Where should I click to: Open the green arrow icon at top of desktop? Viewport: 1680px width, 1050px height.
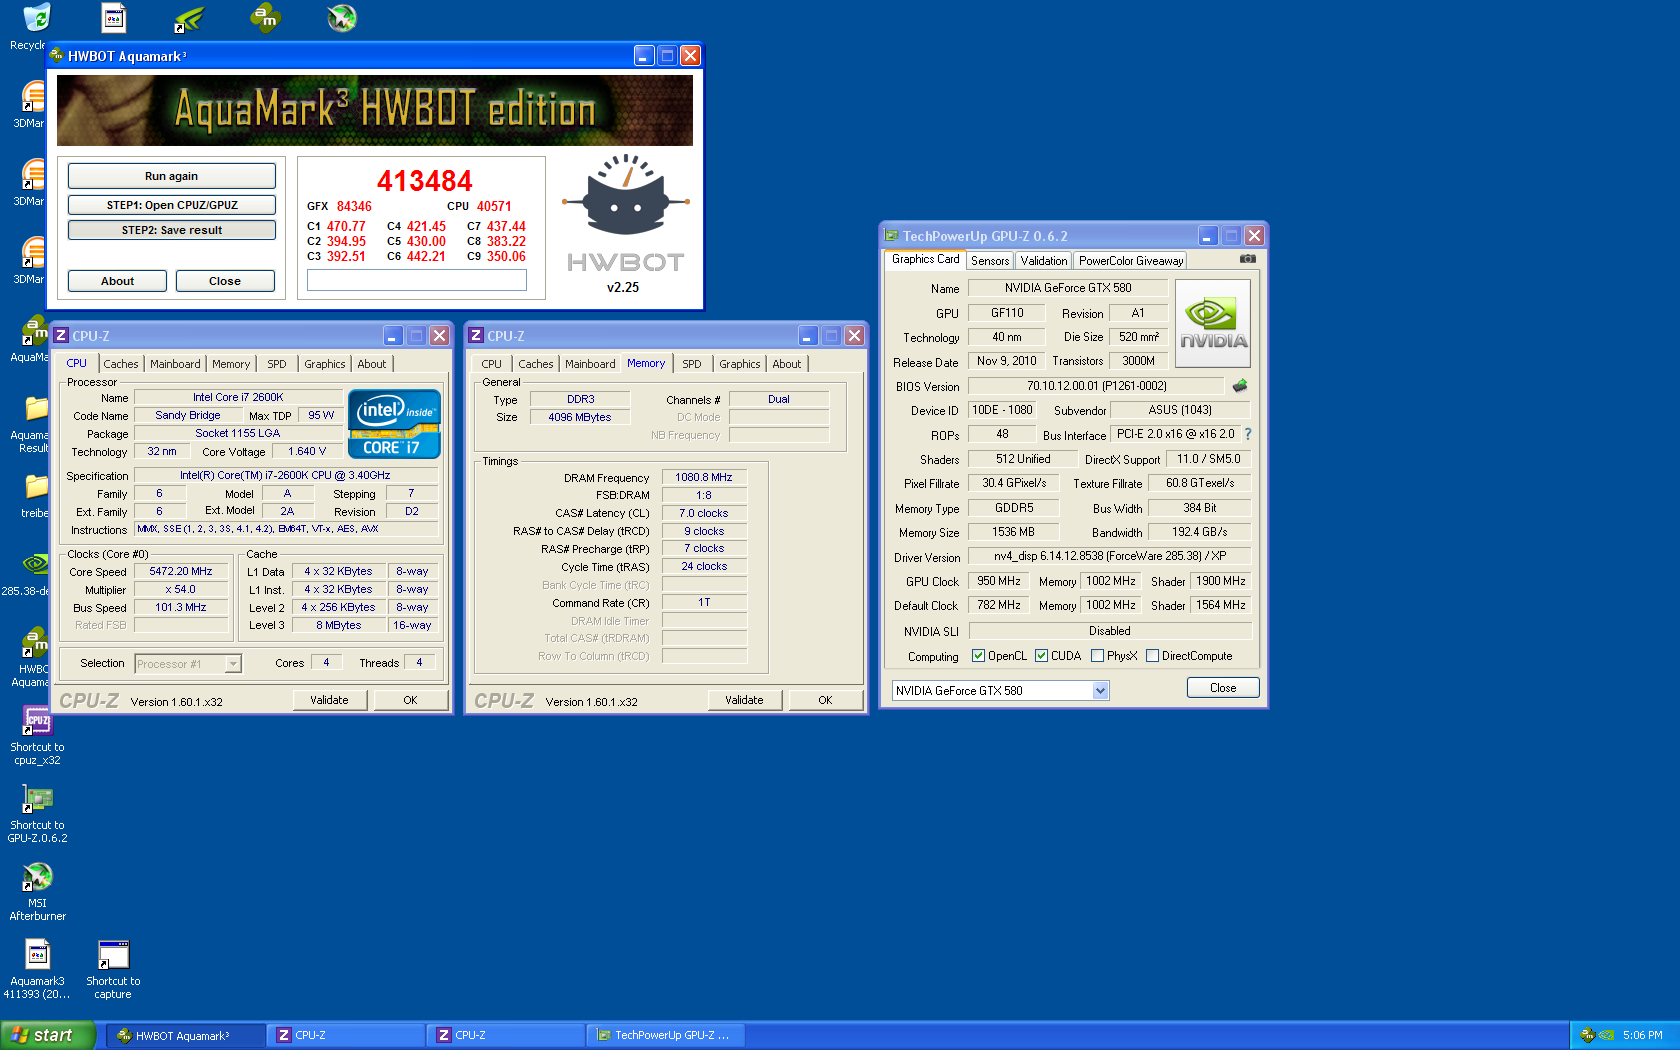pyautogui.click(x=189, y=18)
